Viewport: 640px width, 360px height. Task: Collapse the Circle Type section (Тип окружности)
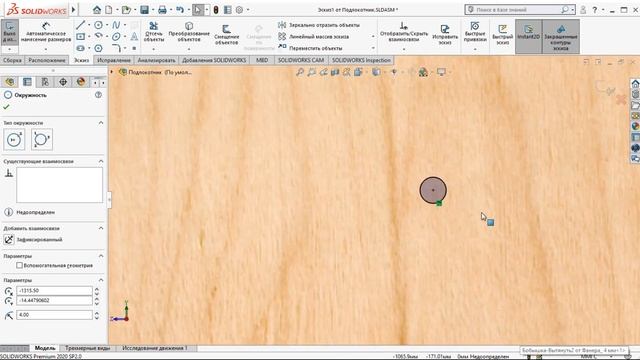[x=101, y=123]
